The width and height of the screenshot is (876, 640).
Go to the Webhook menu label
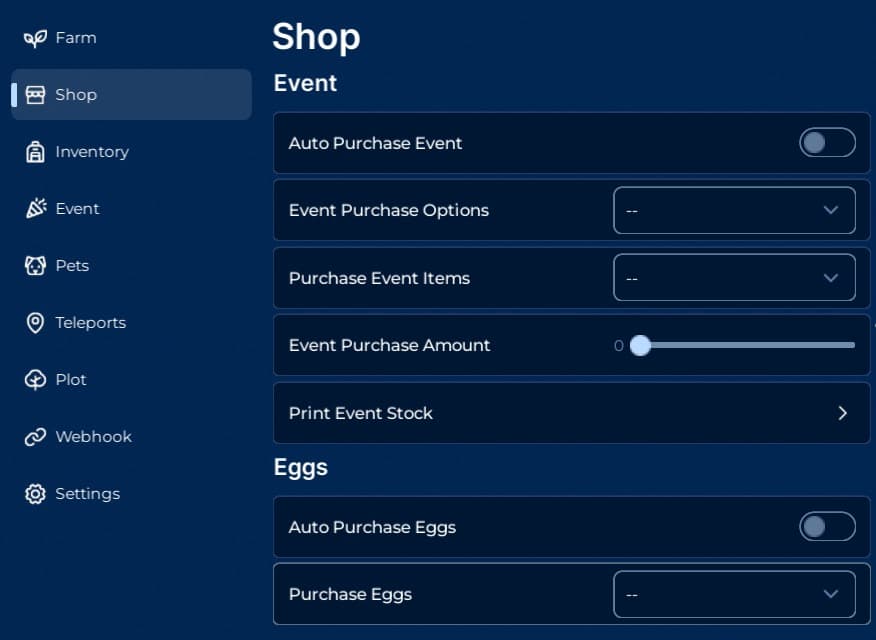[94, 437]
